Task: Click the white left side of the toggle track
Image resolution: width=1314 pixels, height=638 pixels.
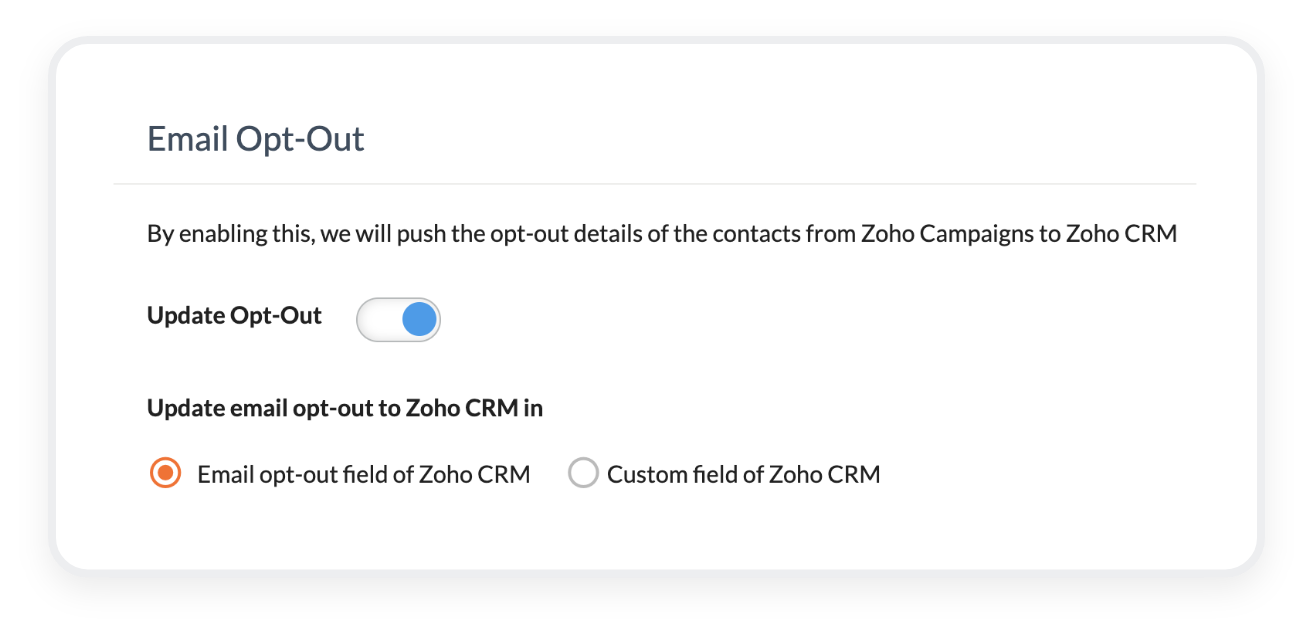Action: coord(378,320)
